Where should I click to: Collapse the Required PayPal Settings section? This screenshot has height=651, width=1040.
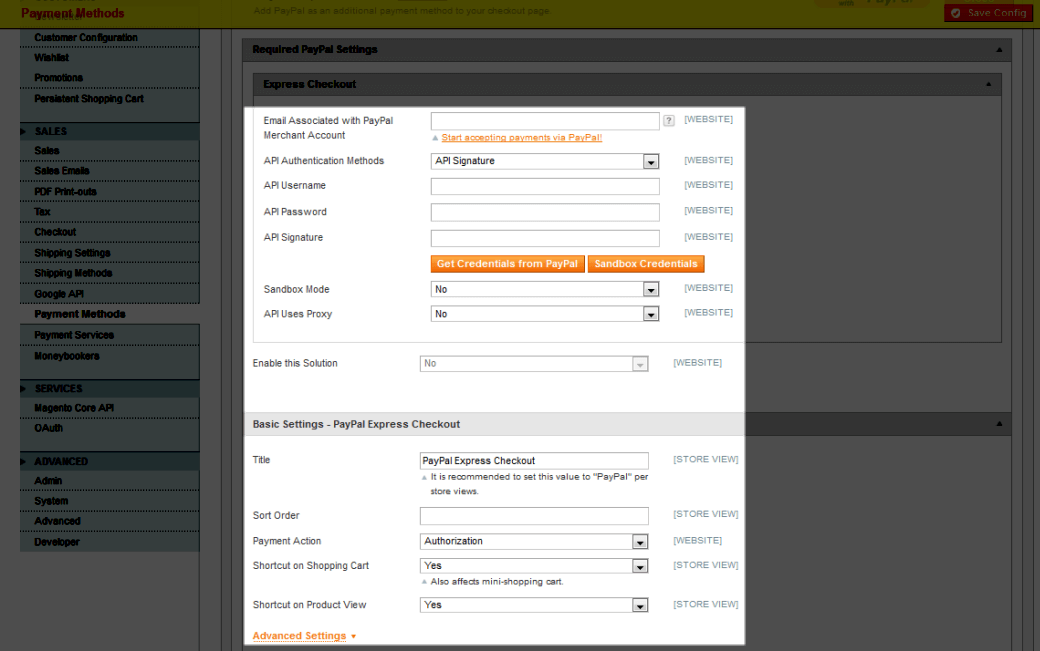click(x=998, y=49)
